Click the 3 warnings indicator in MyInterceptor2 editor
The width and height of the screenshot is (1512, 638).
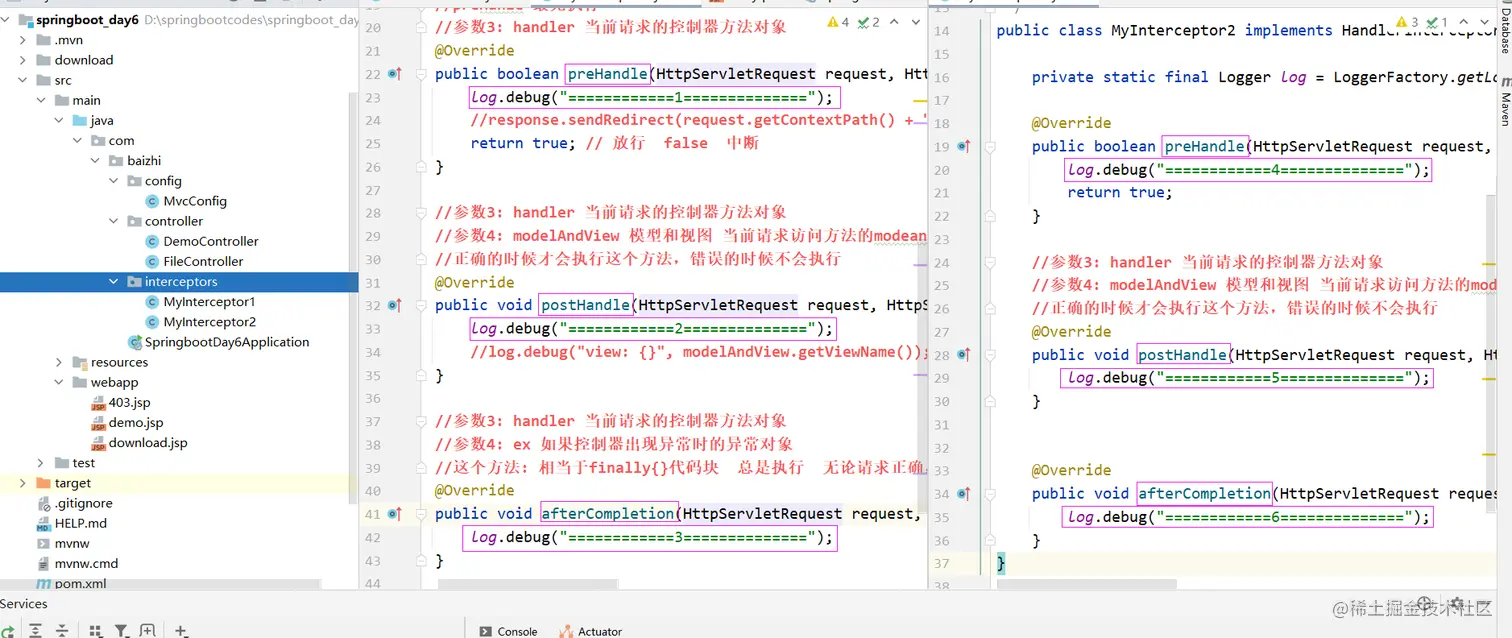(1408, 22)
